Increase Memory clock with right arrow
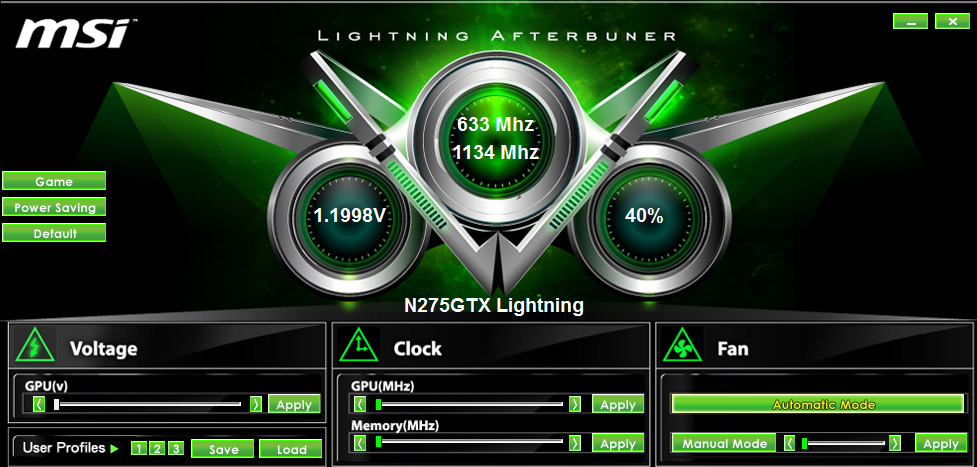The width and height of the screenshot is (977, 467). (x=575, y=443)
